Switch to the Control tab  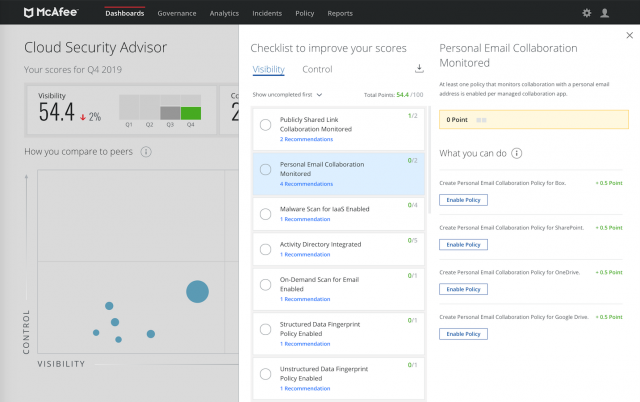click(x=317, y=69)
